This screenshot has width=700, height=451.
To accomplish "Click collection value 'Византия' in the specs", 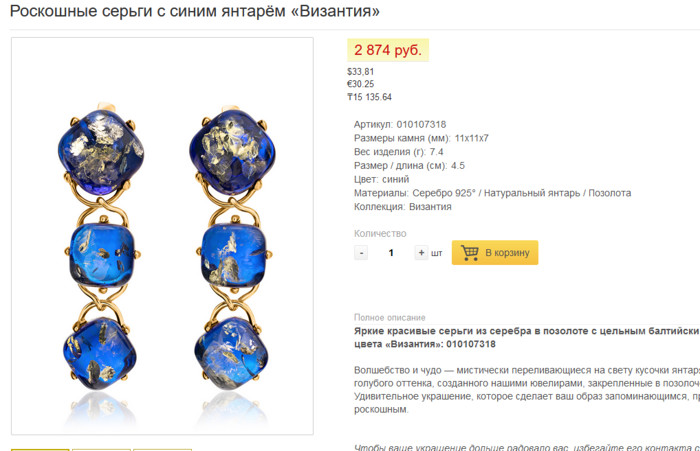I will click(x=430, y=207).
